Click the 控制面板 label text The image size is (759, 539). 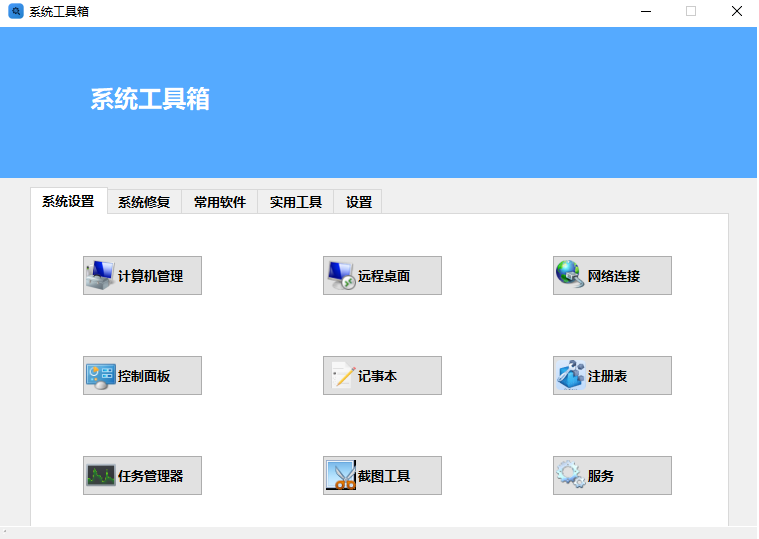click(144, 376)
